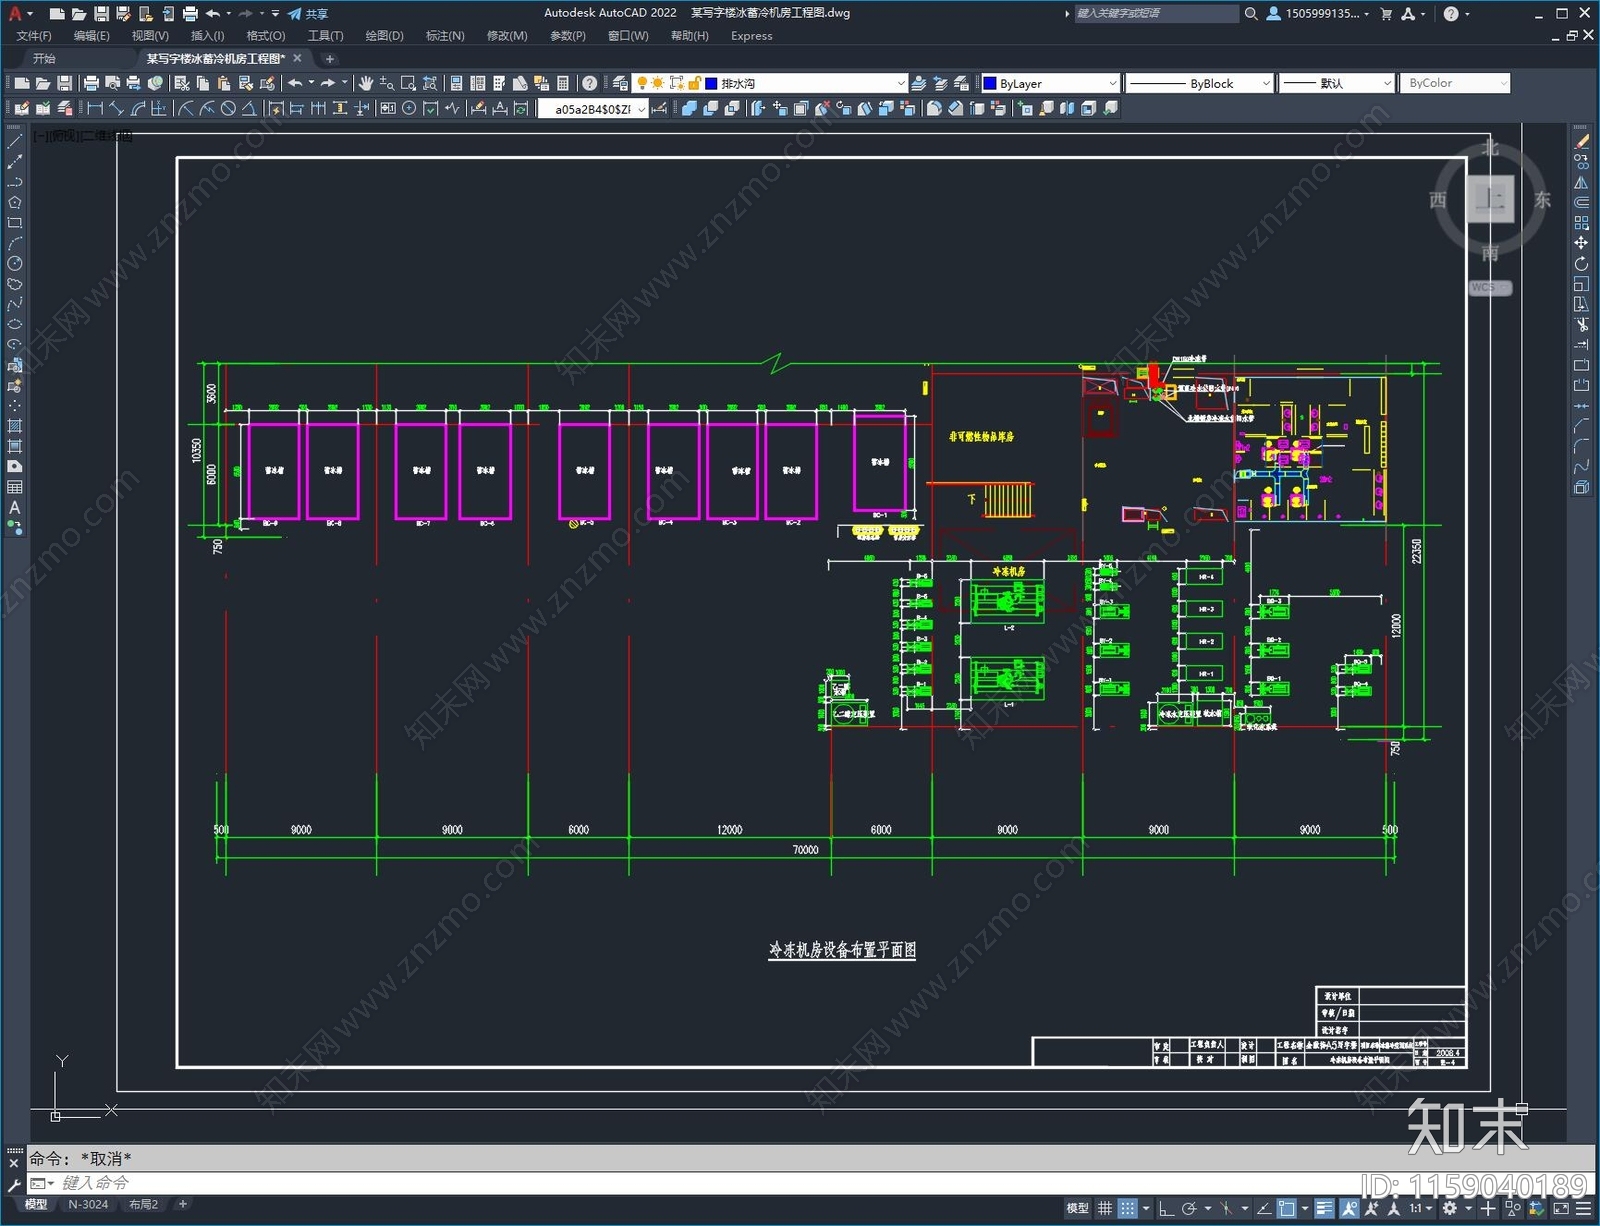Click the Undo arrow in quick access toolbar

coord(212,13)
